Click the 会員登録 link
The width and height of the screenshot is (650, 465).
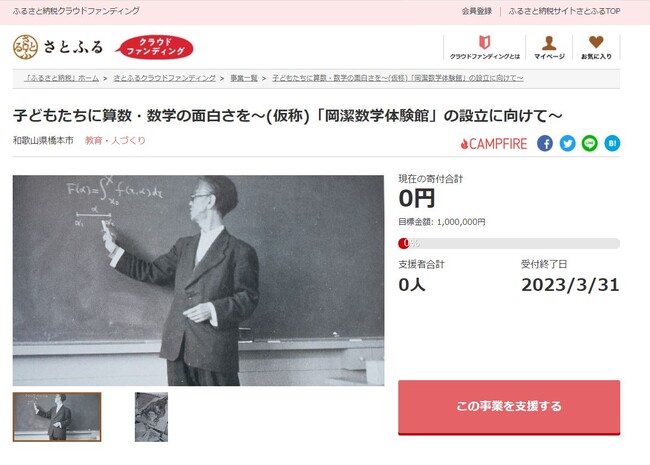tap(477, 11)
